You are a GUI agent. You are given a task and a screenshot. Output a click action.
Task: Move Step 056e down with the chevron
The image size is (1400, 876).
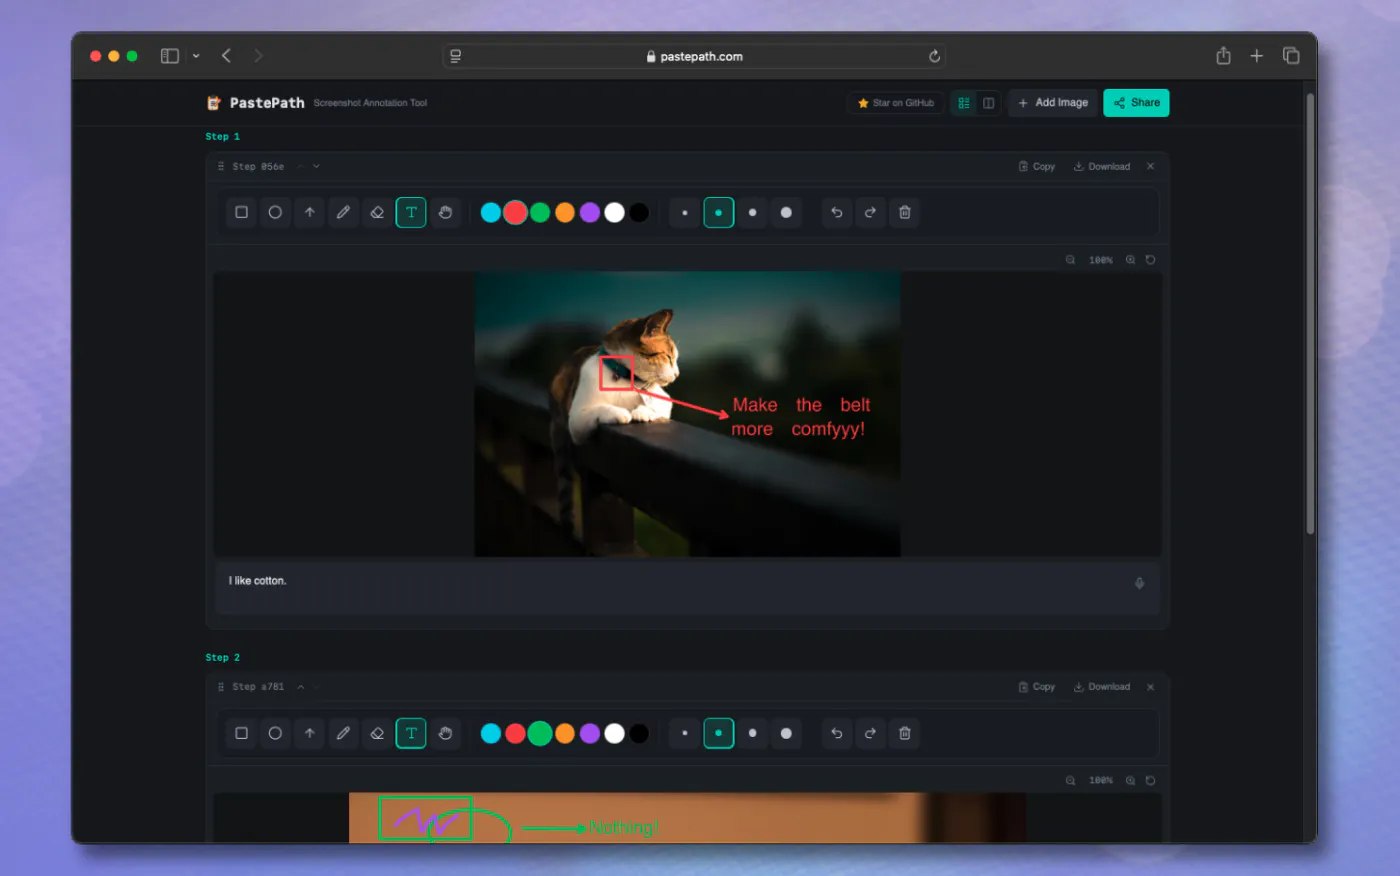316,167
